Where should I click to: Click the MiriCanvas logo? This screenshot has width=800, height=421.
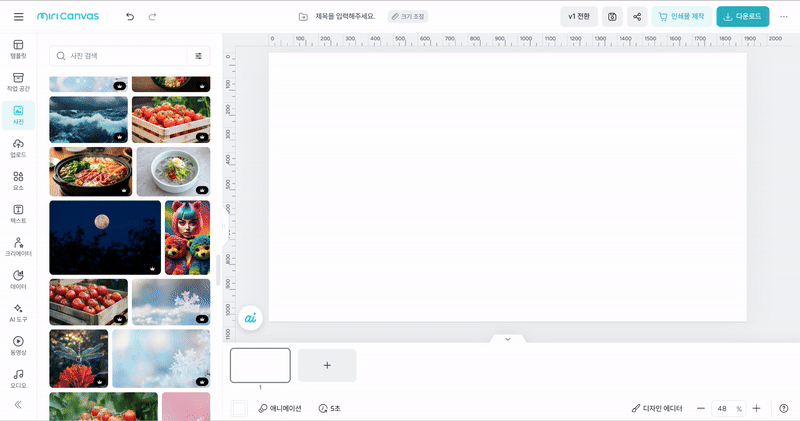point(68,16)
